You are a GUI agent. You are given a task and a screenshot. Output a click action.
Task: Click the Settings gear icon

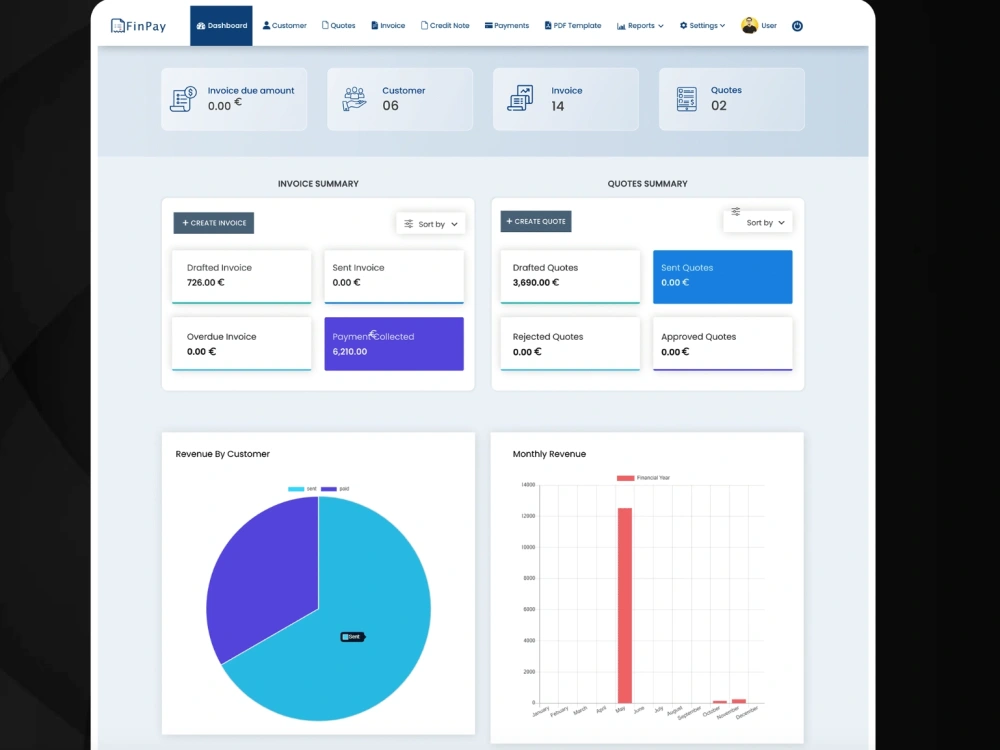pyautogui.click(x=684, y=26)
